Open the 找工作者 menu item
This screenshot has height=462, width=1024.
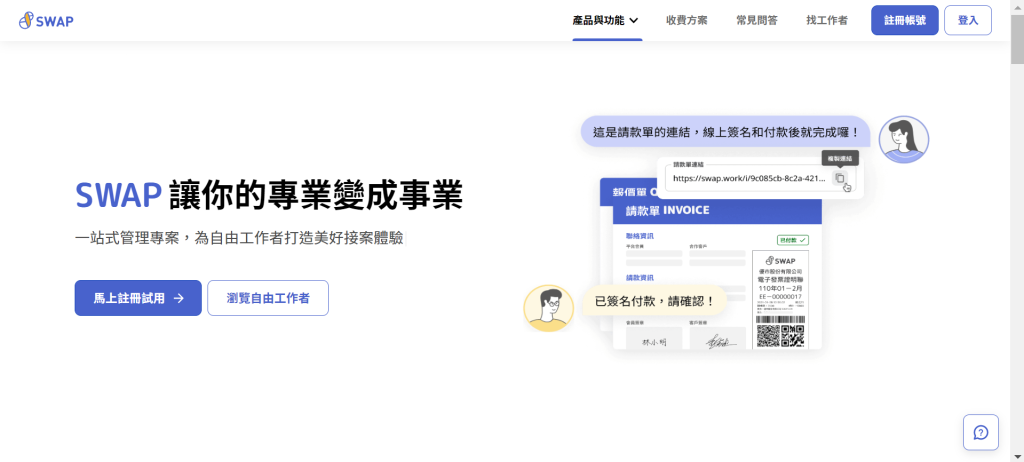click(827, 20)
